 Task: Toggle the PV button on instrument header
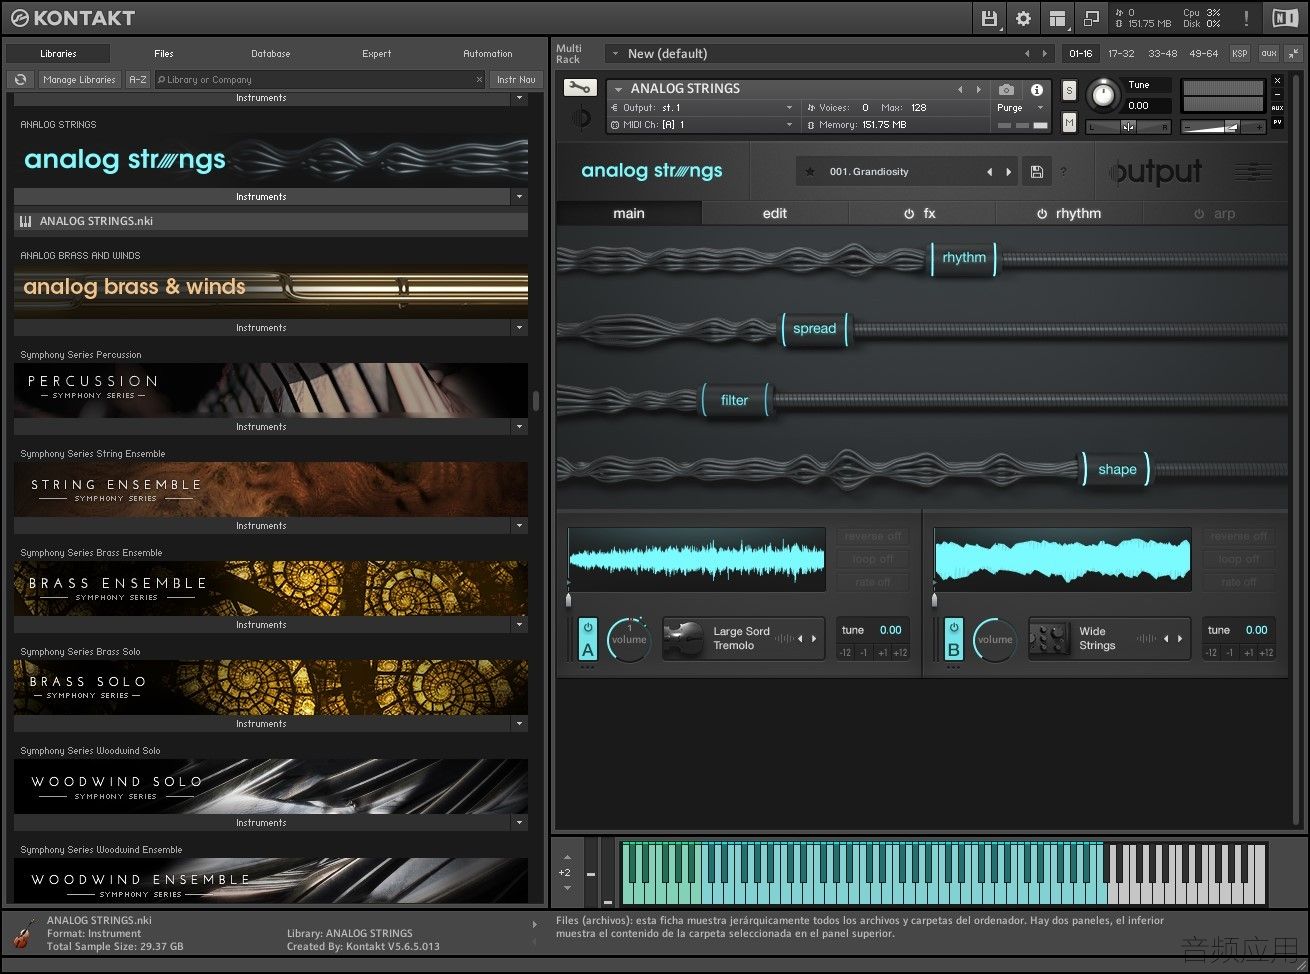pos(1277,123)
